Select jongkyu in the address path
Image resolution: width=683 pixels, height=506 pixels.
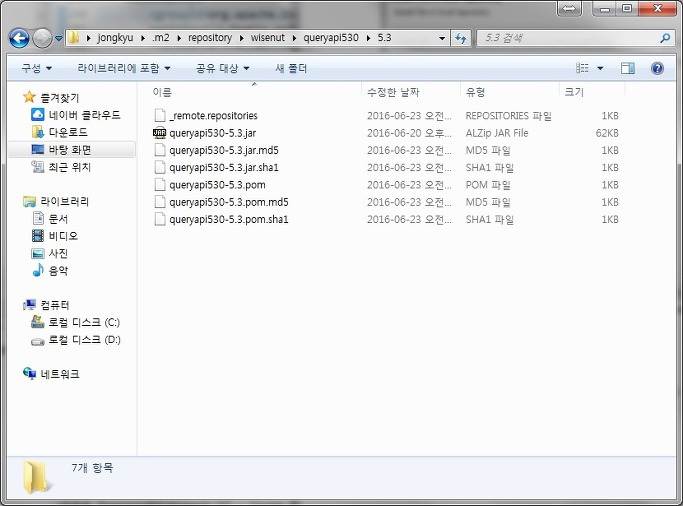115,38
